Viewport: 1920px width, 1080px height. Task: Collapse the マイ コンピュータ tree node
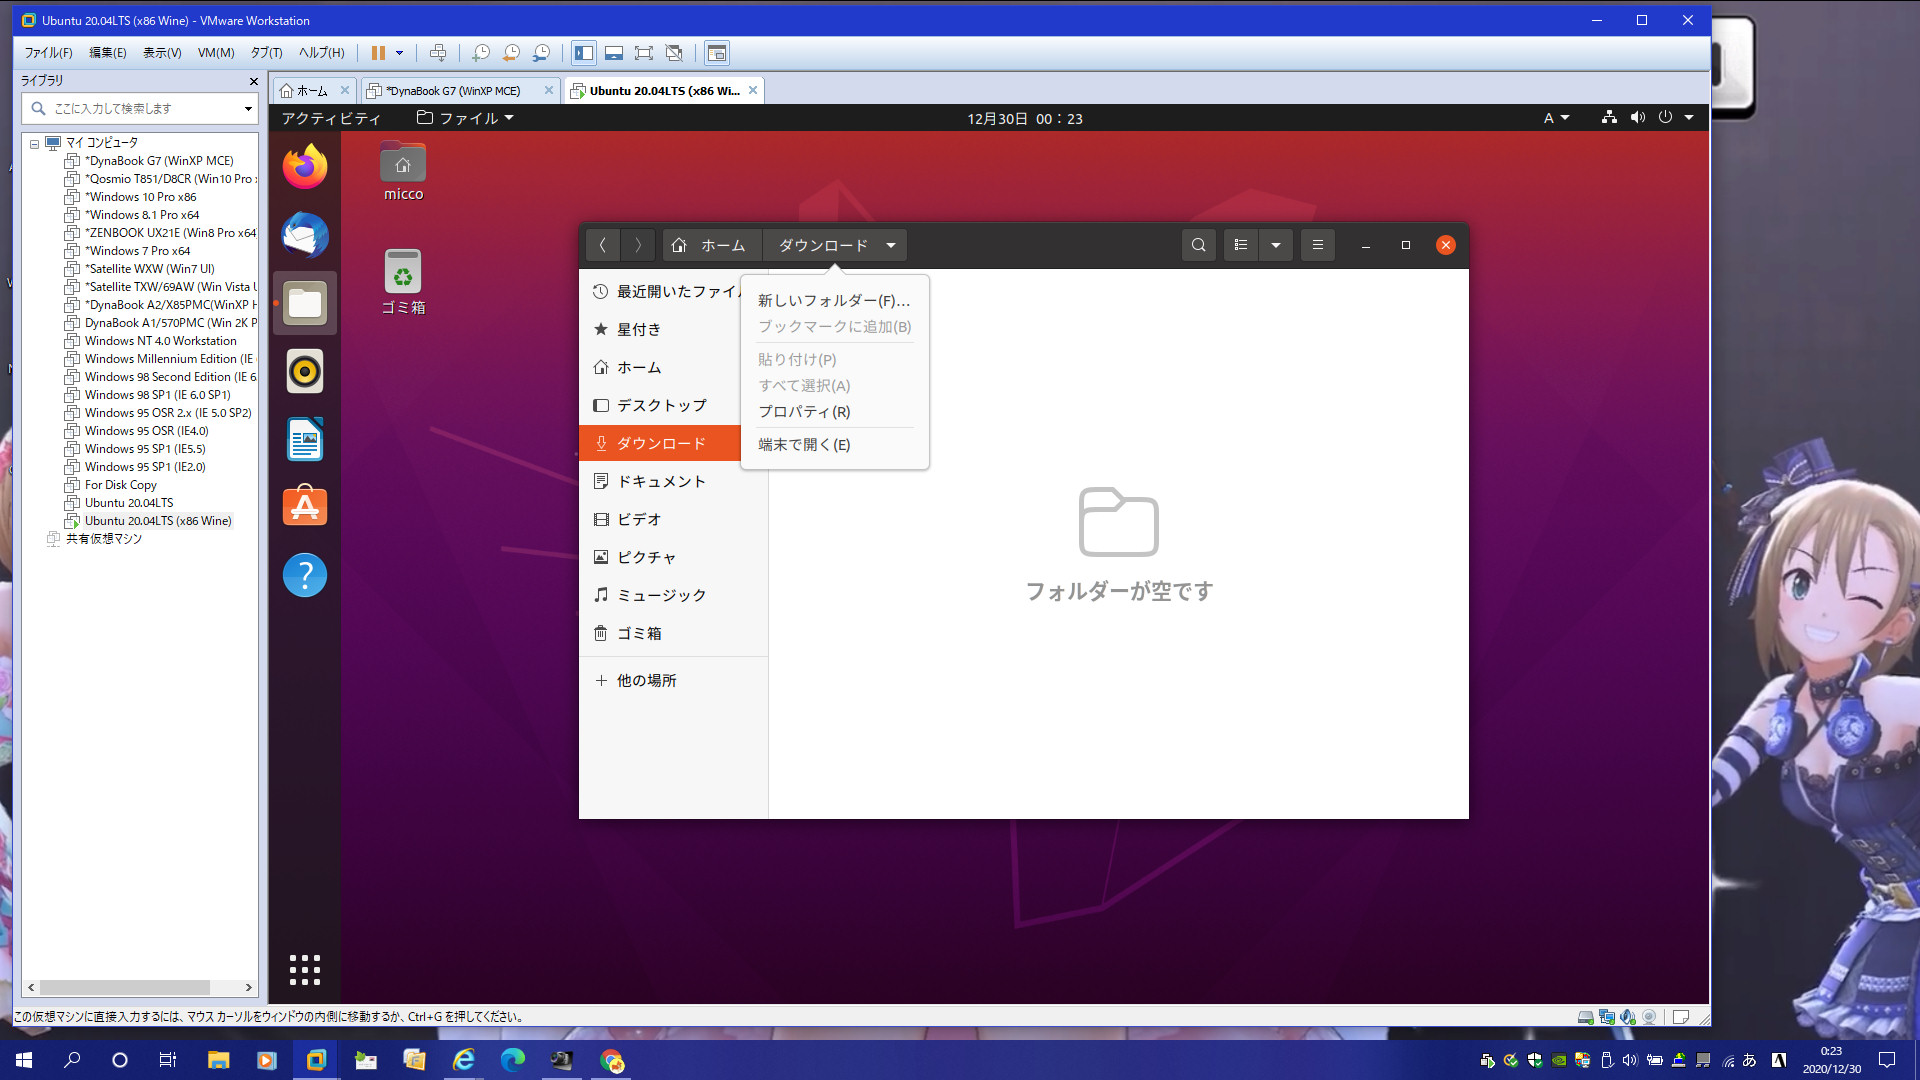[34, 144]
